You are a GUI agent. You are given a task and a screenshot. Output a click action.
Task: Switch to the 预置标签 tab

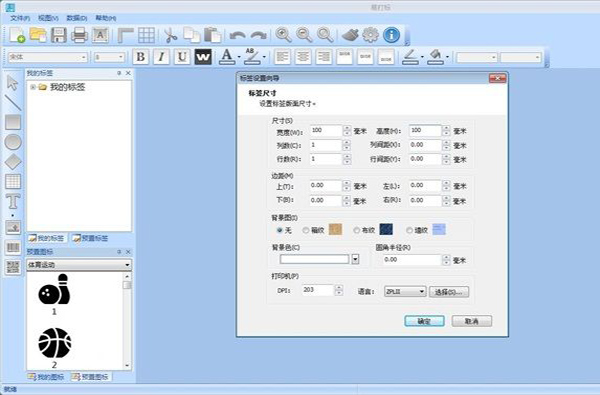click(91, 238)
